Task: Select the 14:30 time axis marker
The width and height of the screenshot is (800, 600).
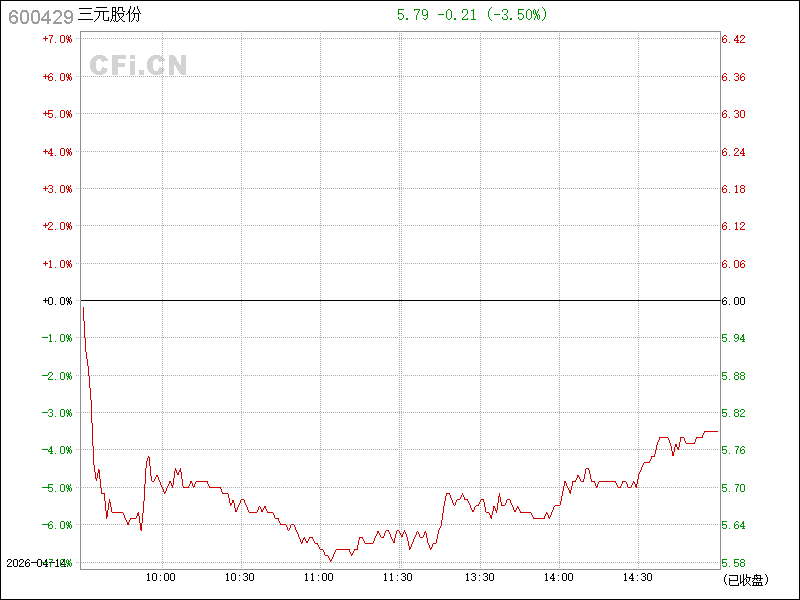Action: coord(638,577)
